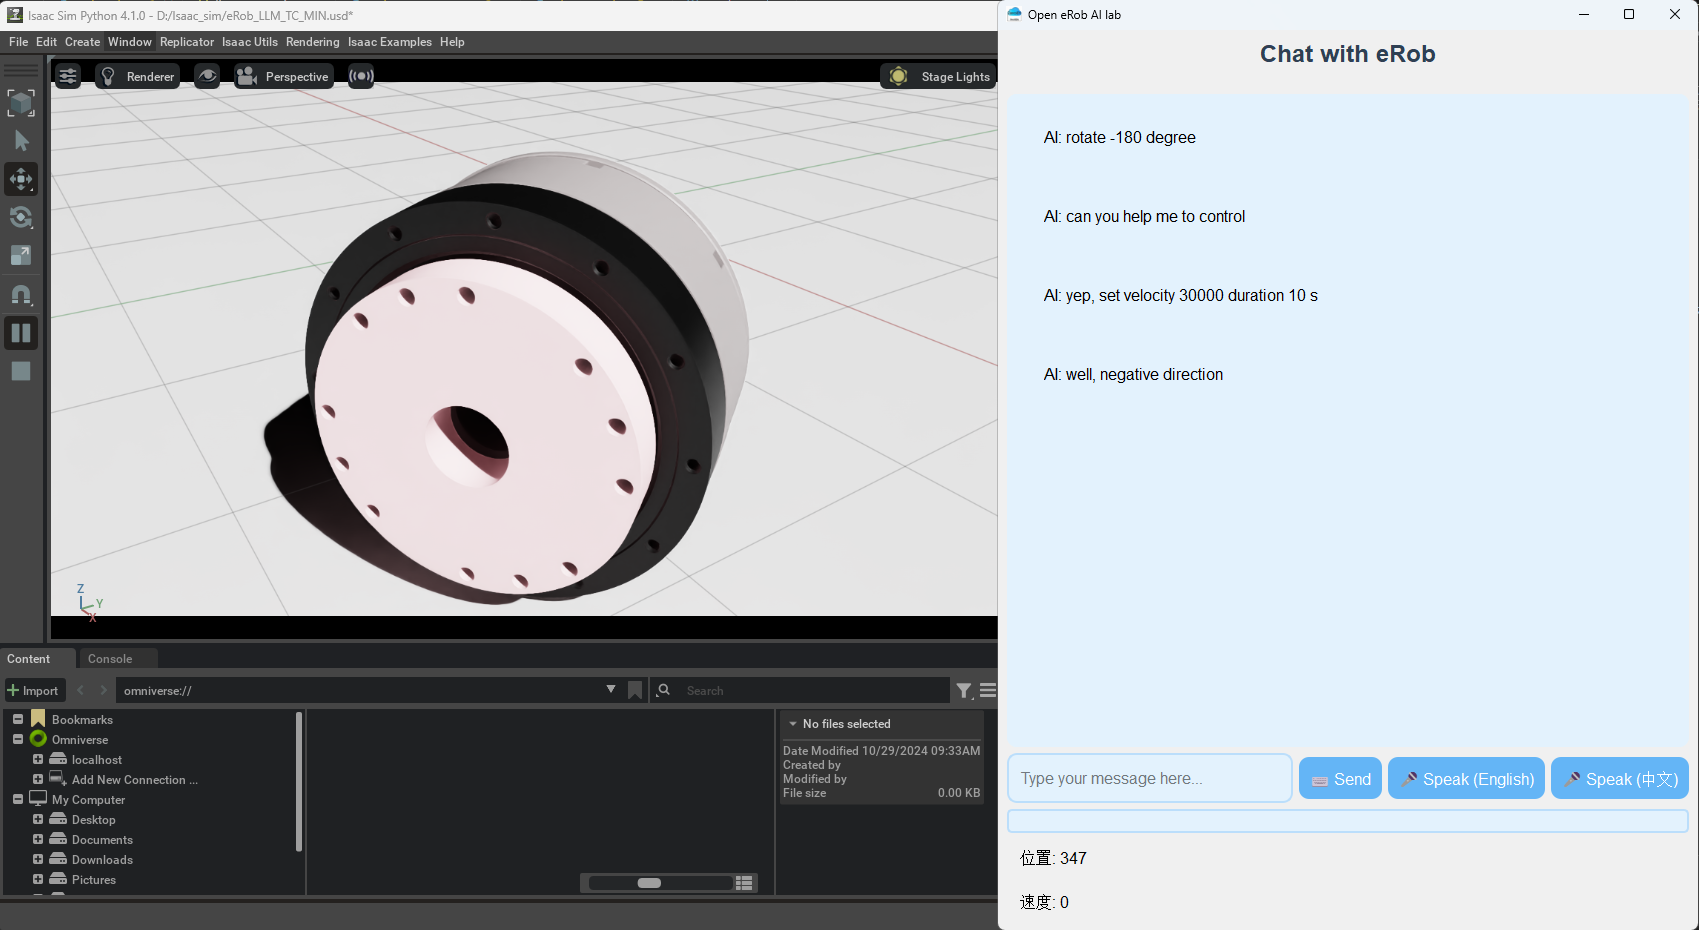1699x930 pixels.
Task: Select the Move tool in left toolbar
Action: pyautogui.click(x=21, y=180)
